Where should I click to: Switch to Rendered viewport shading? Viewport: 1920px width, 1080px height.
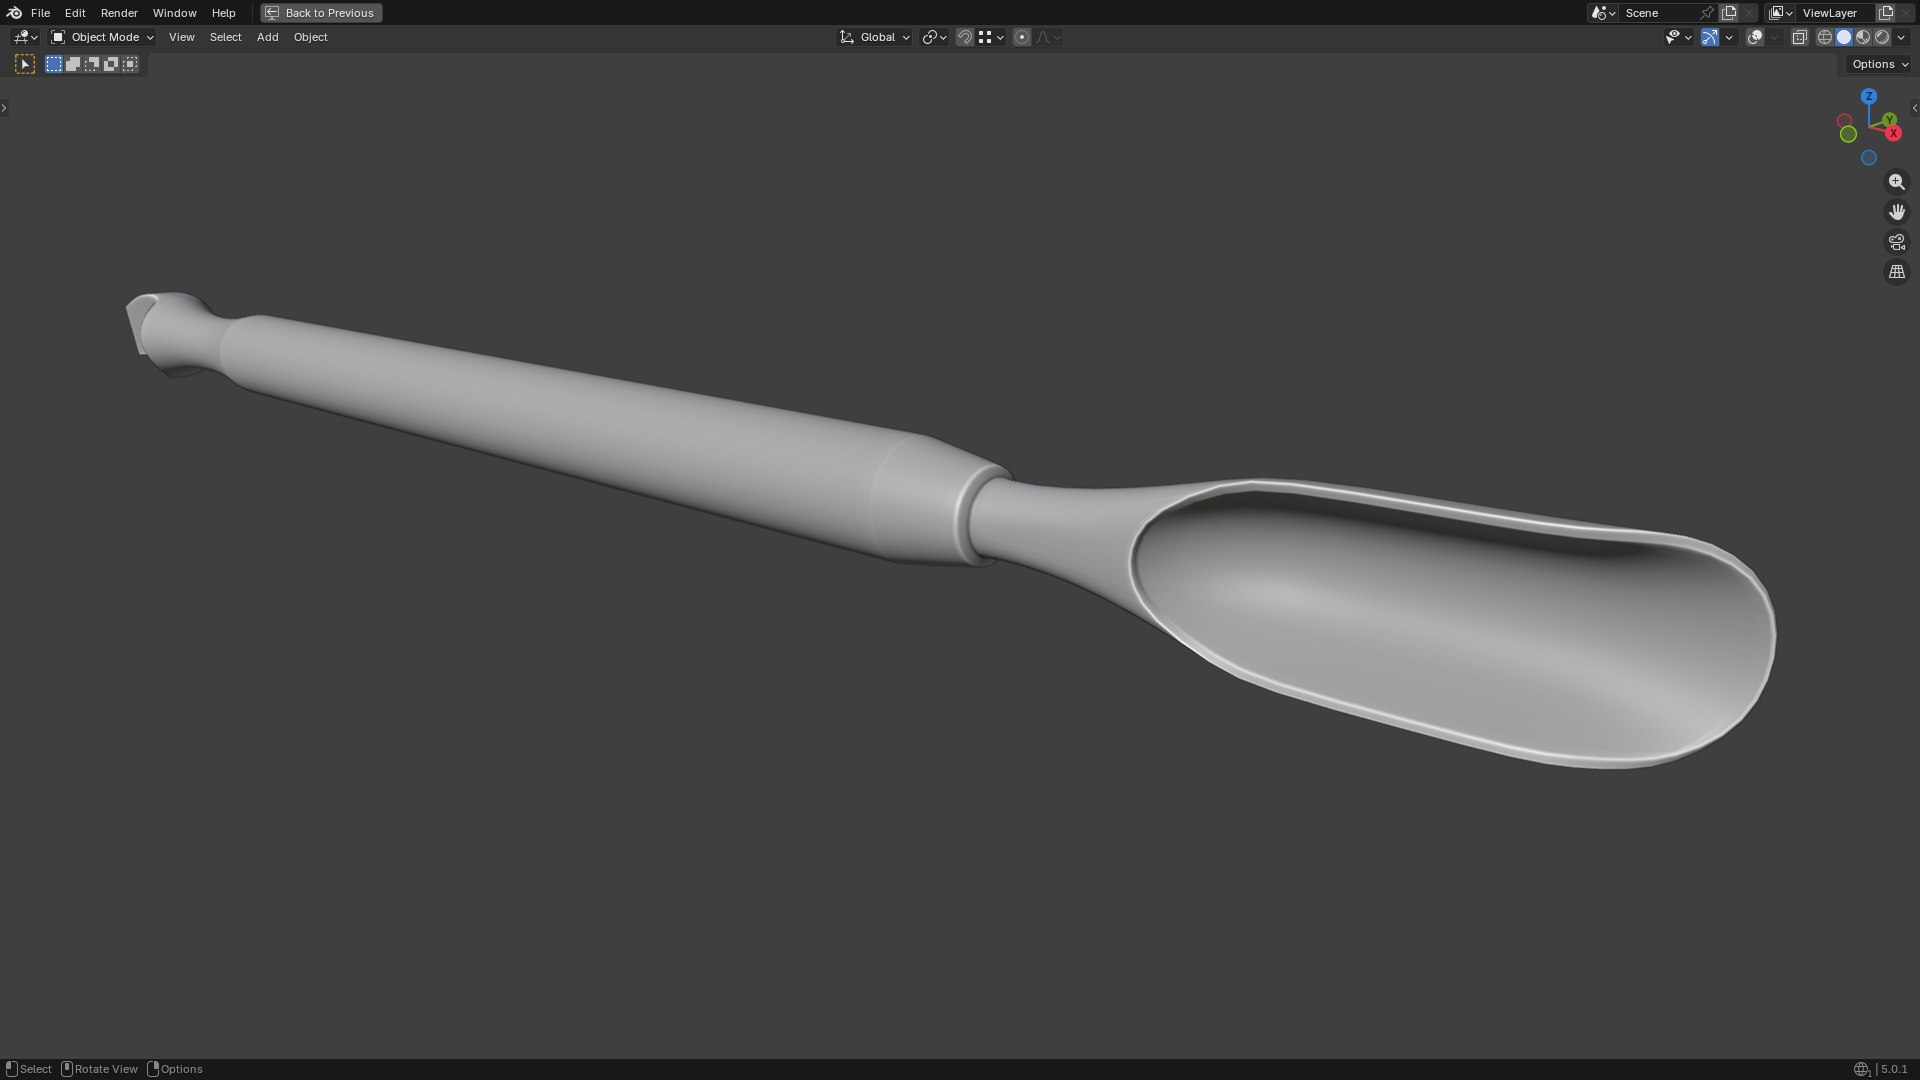point(1882,37)
